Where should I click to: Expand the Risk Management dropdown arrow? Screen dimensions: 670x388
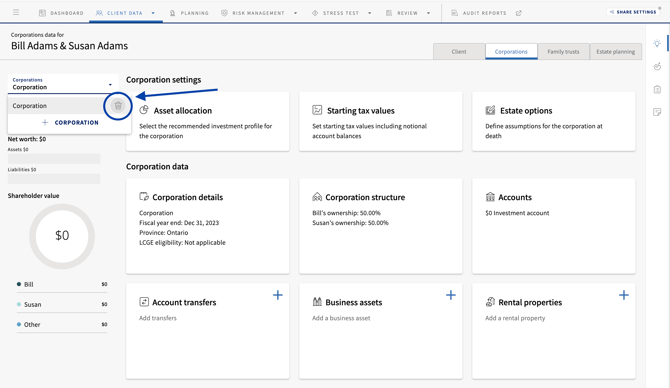[295, 13]
